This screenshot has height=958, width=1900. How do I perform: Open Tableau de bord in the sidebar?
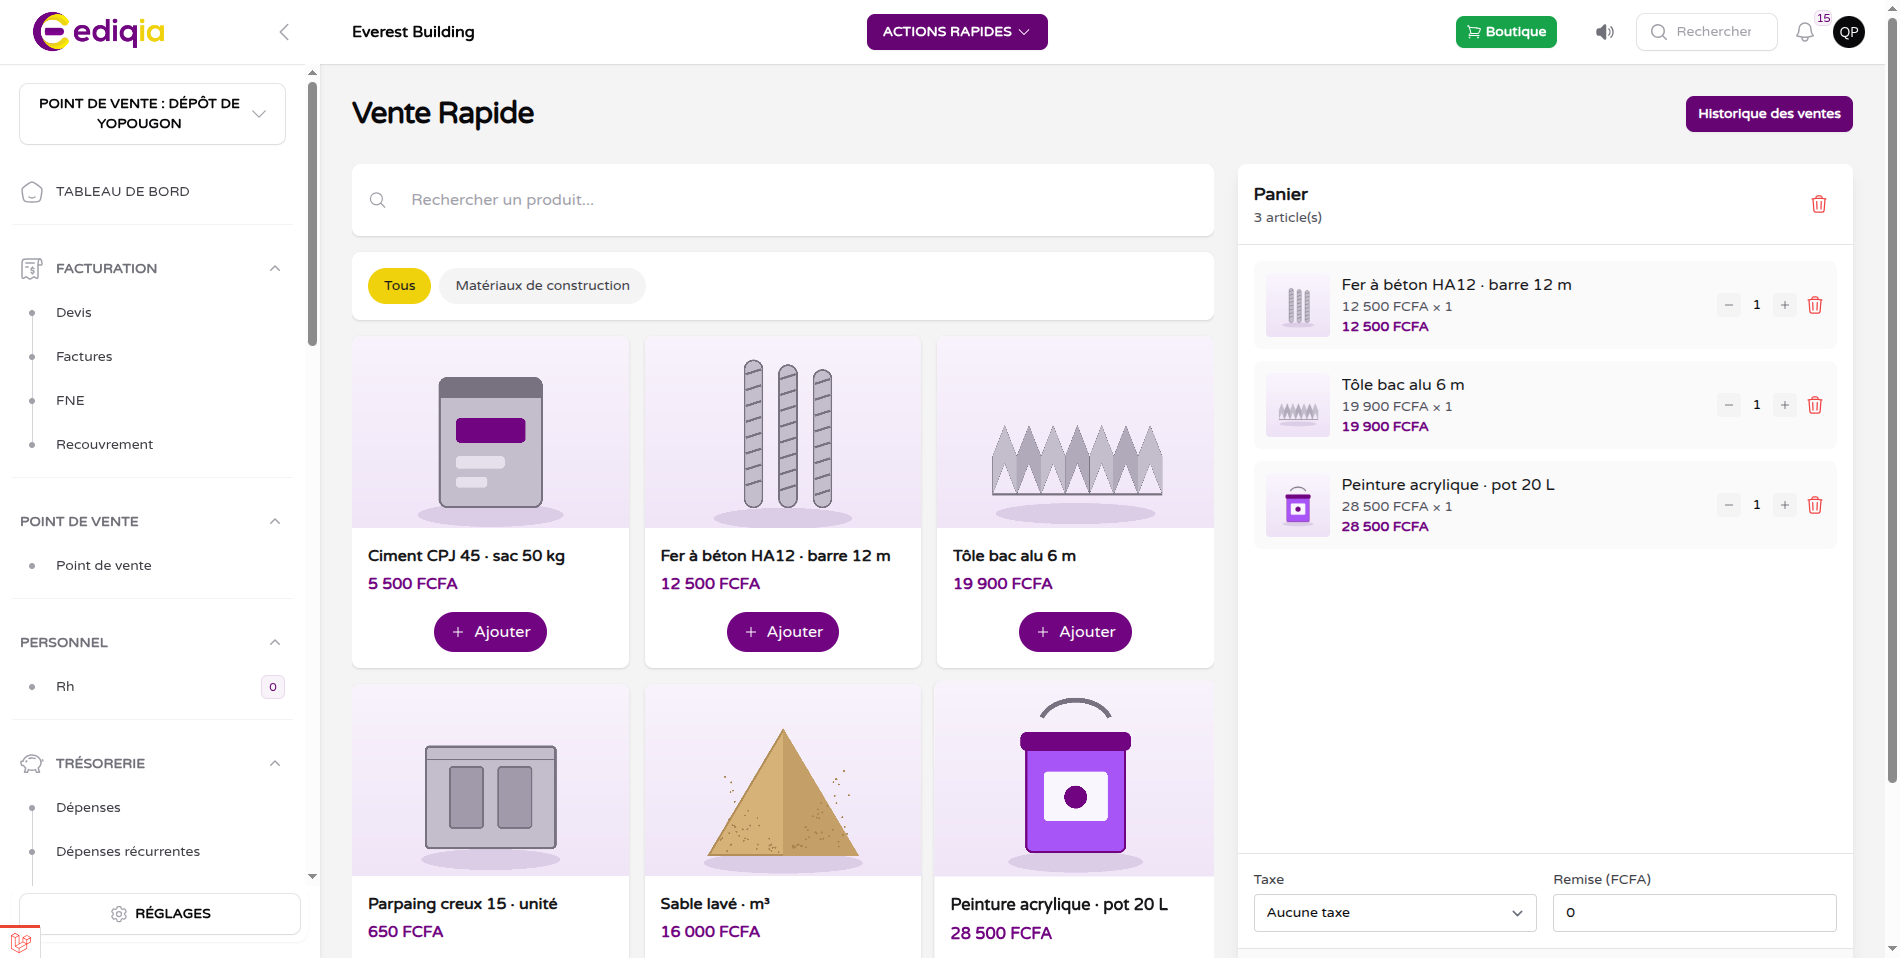click(122, 192)
